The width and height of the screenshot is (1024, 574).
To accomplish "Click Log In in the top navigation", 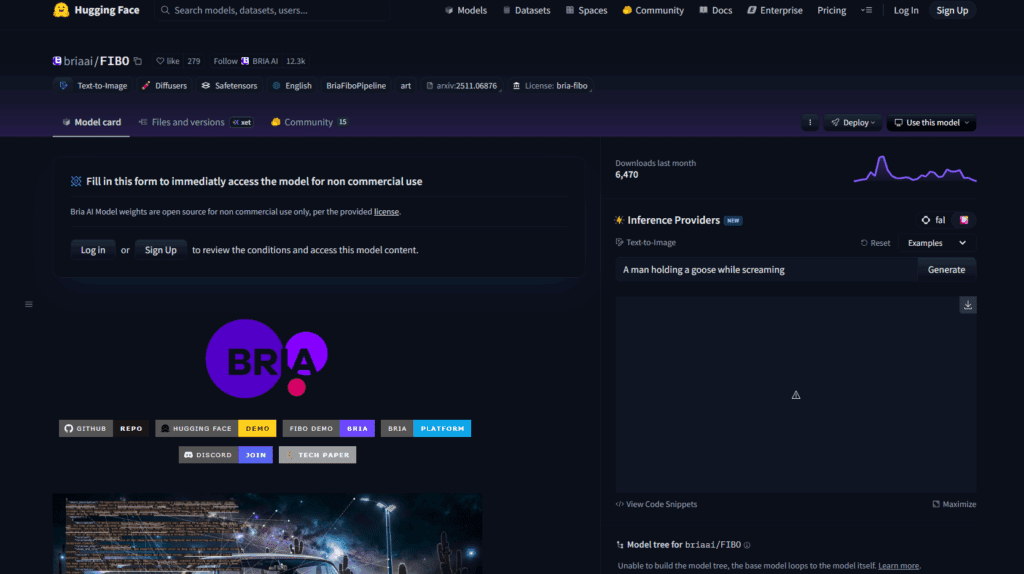I will click(906, 10).
